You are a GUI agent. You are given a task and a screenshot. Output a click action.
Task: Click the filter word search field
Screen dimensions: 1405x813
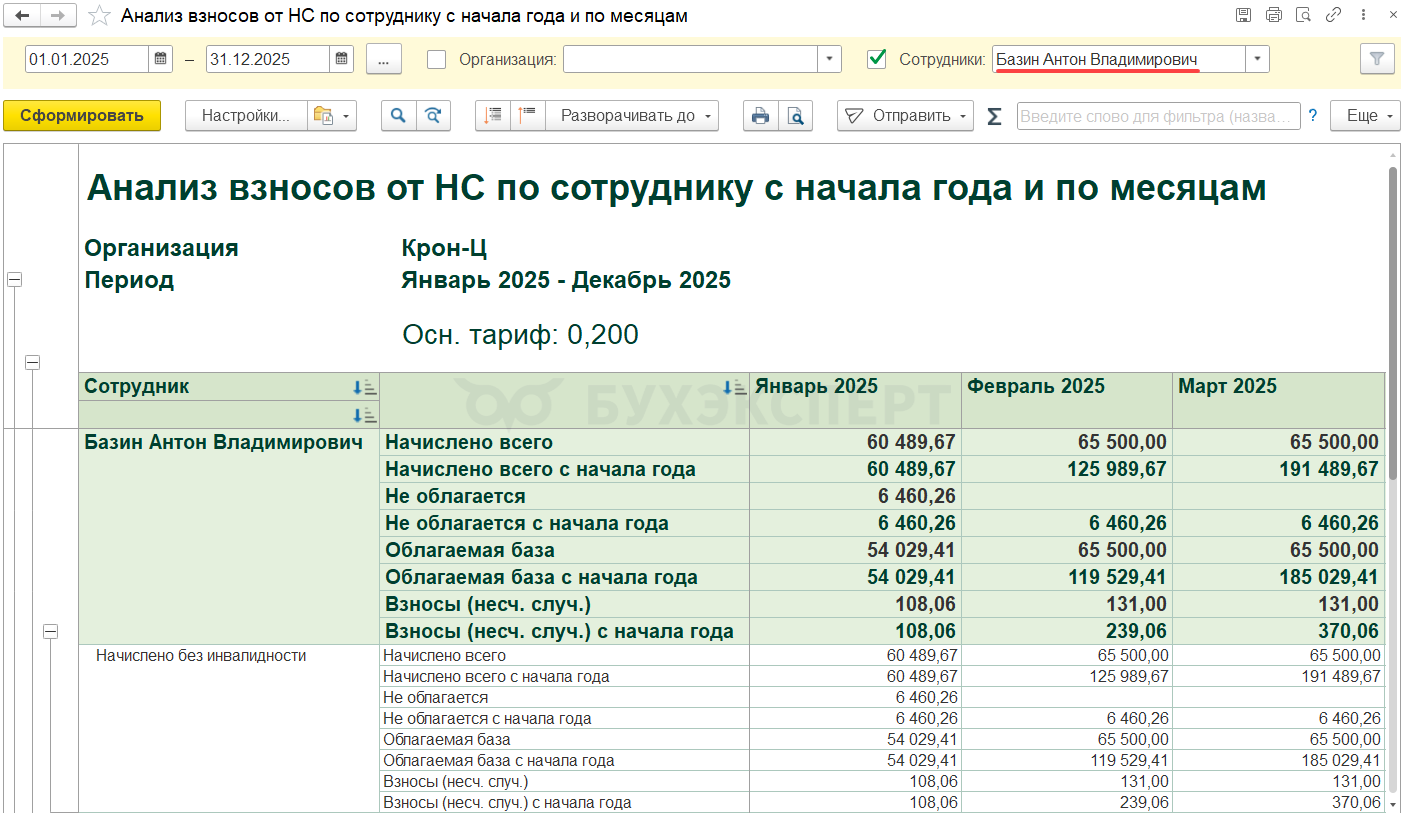tap(1158, 116)
